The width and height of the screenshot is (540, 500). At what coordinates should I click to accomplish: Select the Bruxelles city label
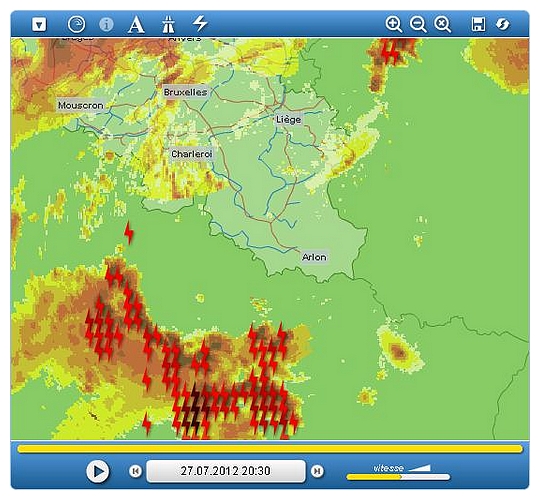point(185,92)
